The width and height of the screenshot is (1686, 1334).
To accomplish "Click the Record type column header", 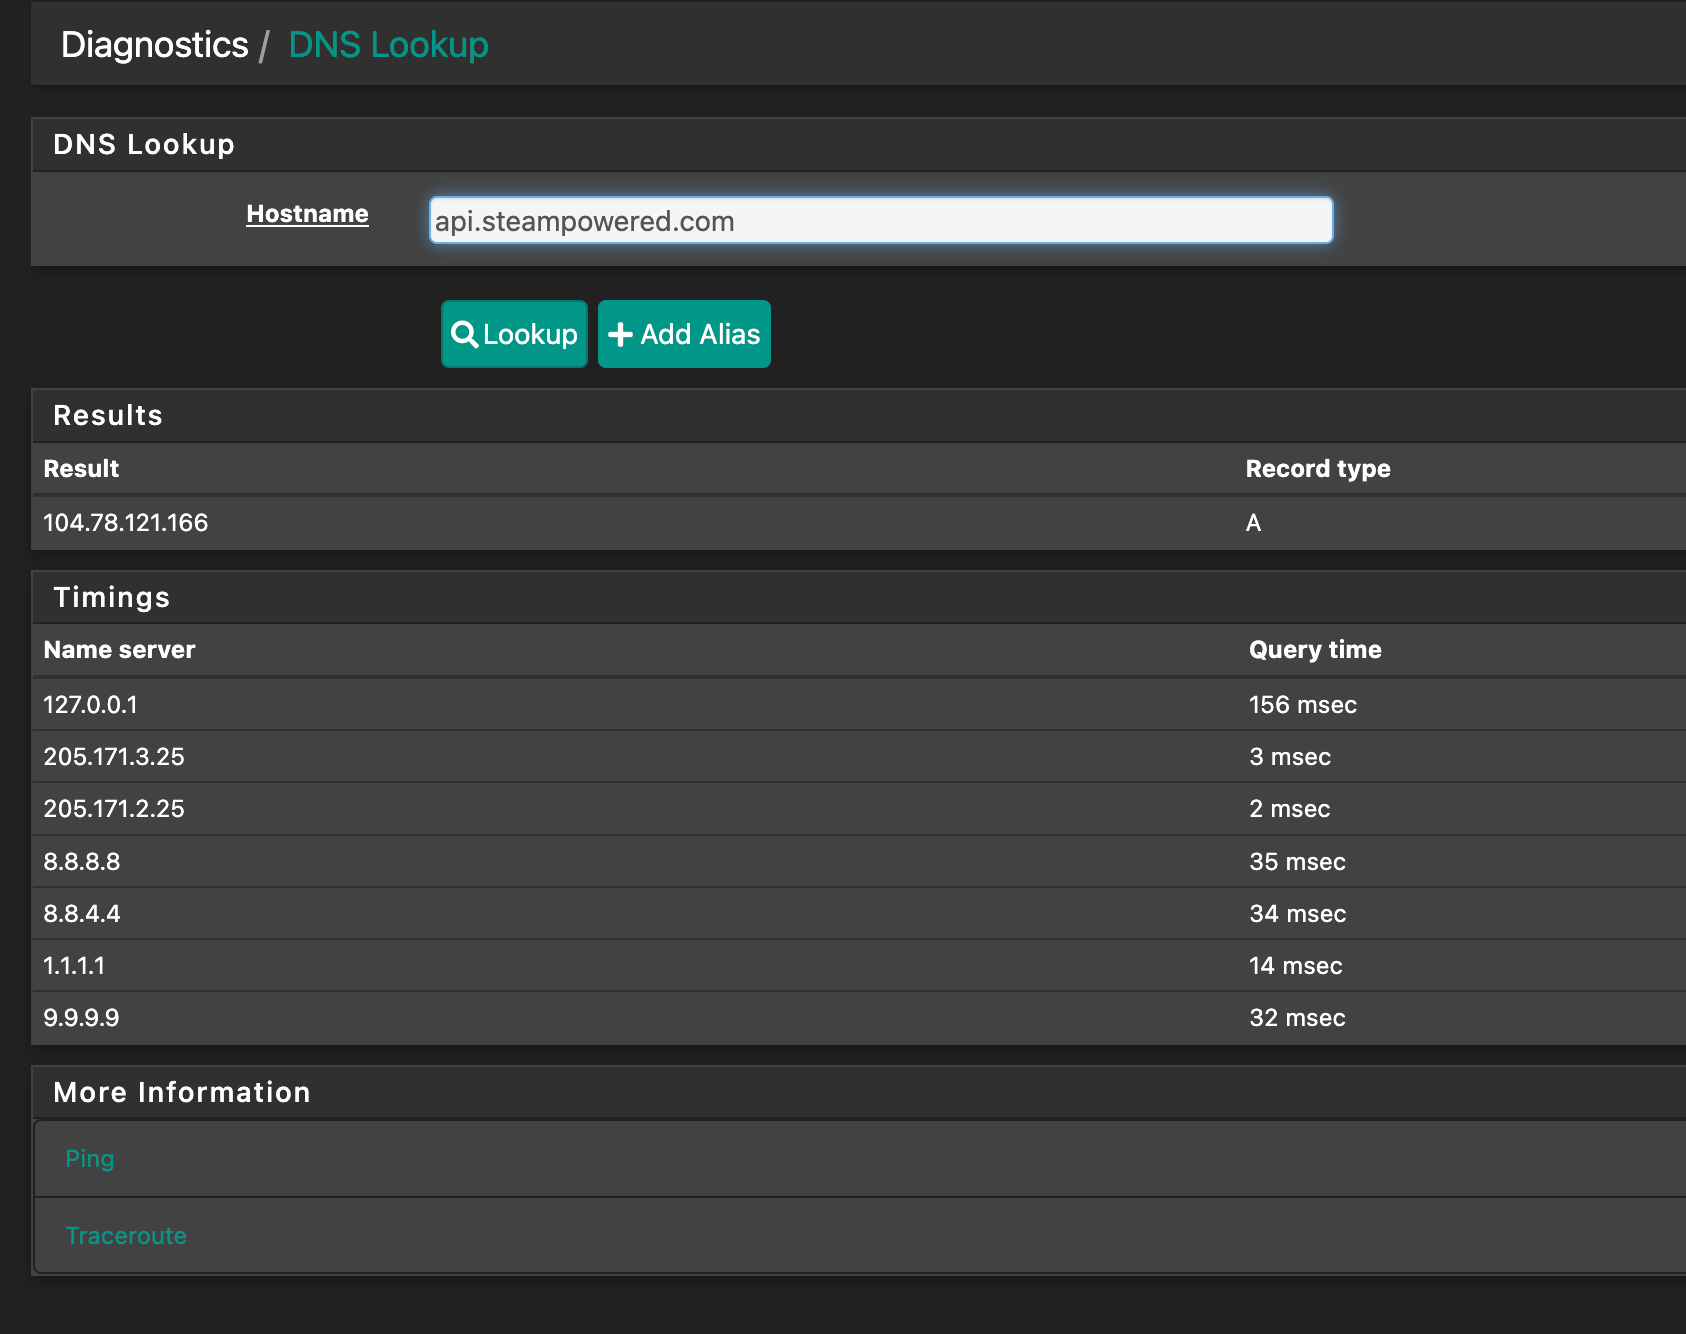I will click(1318, 469).
